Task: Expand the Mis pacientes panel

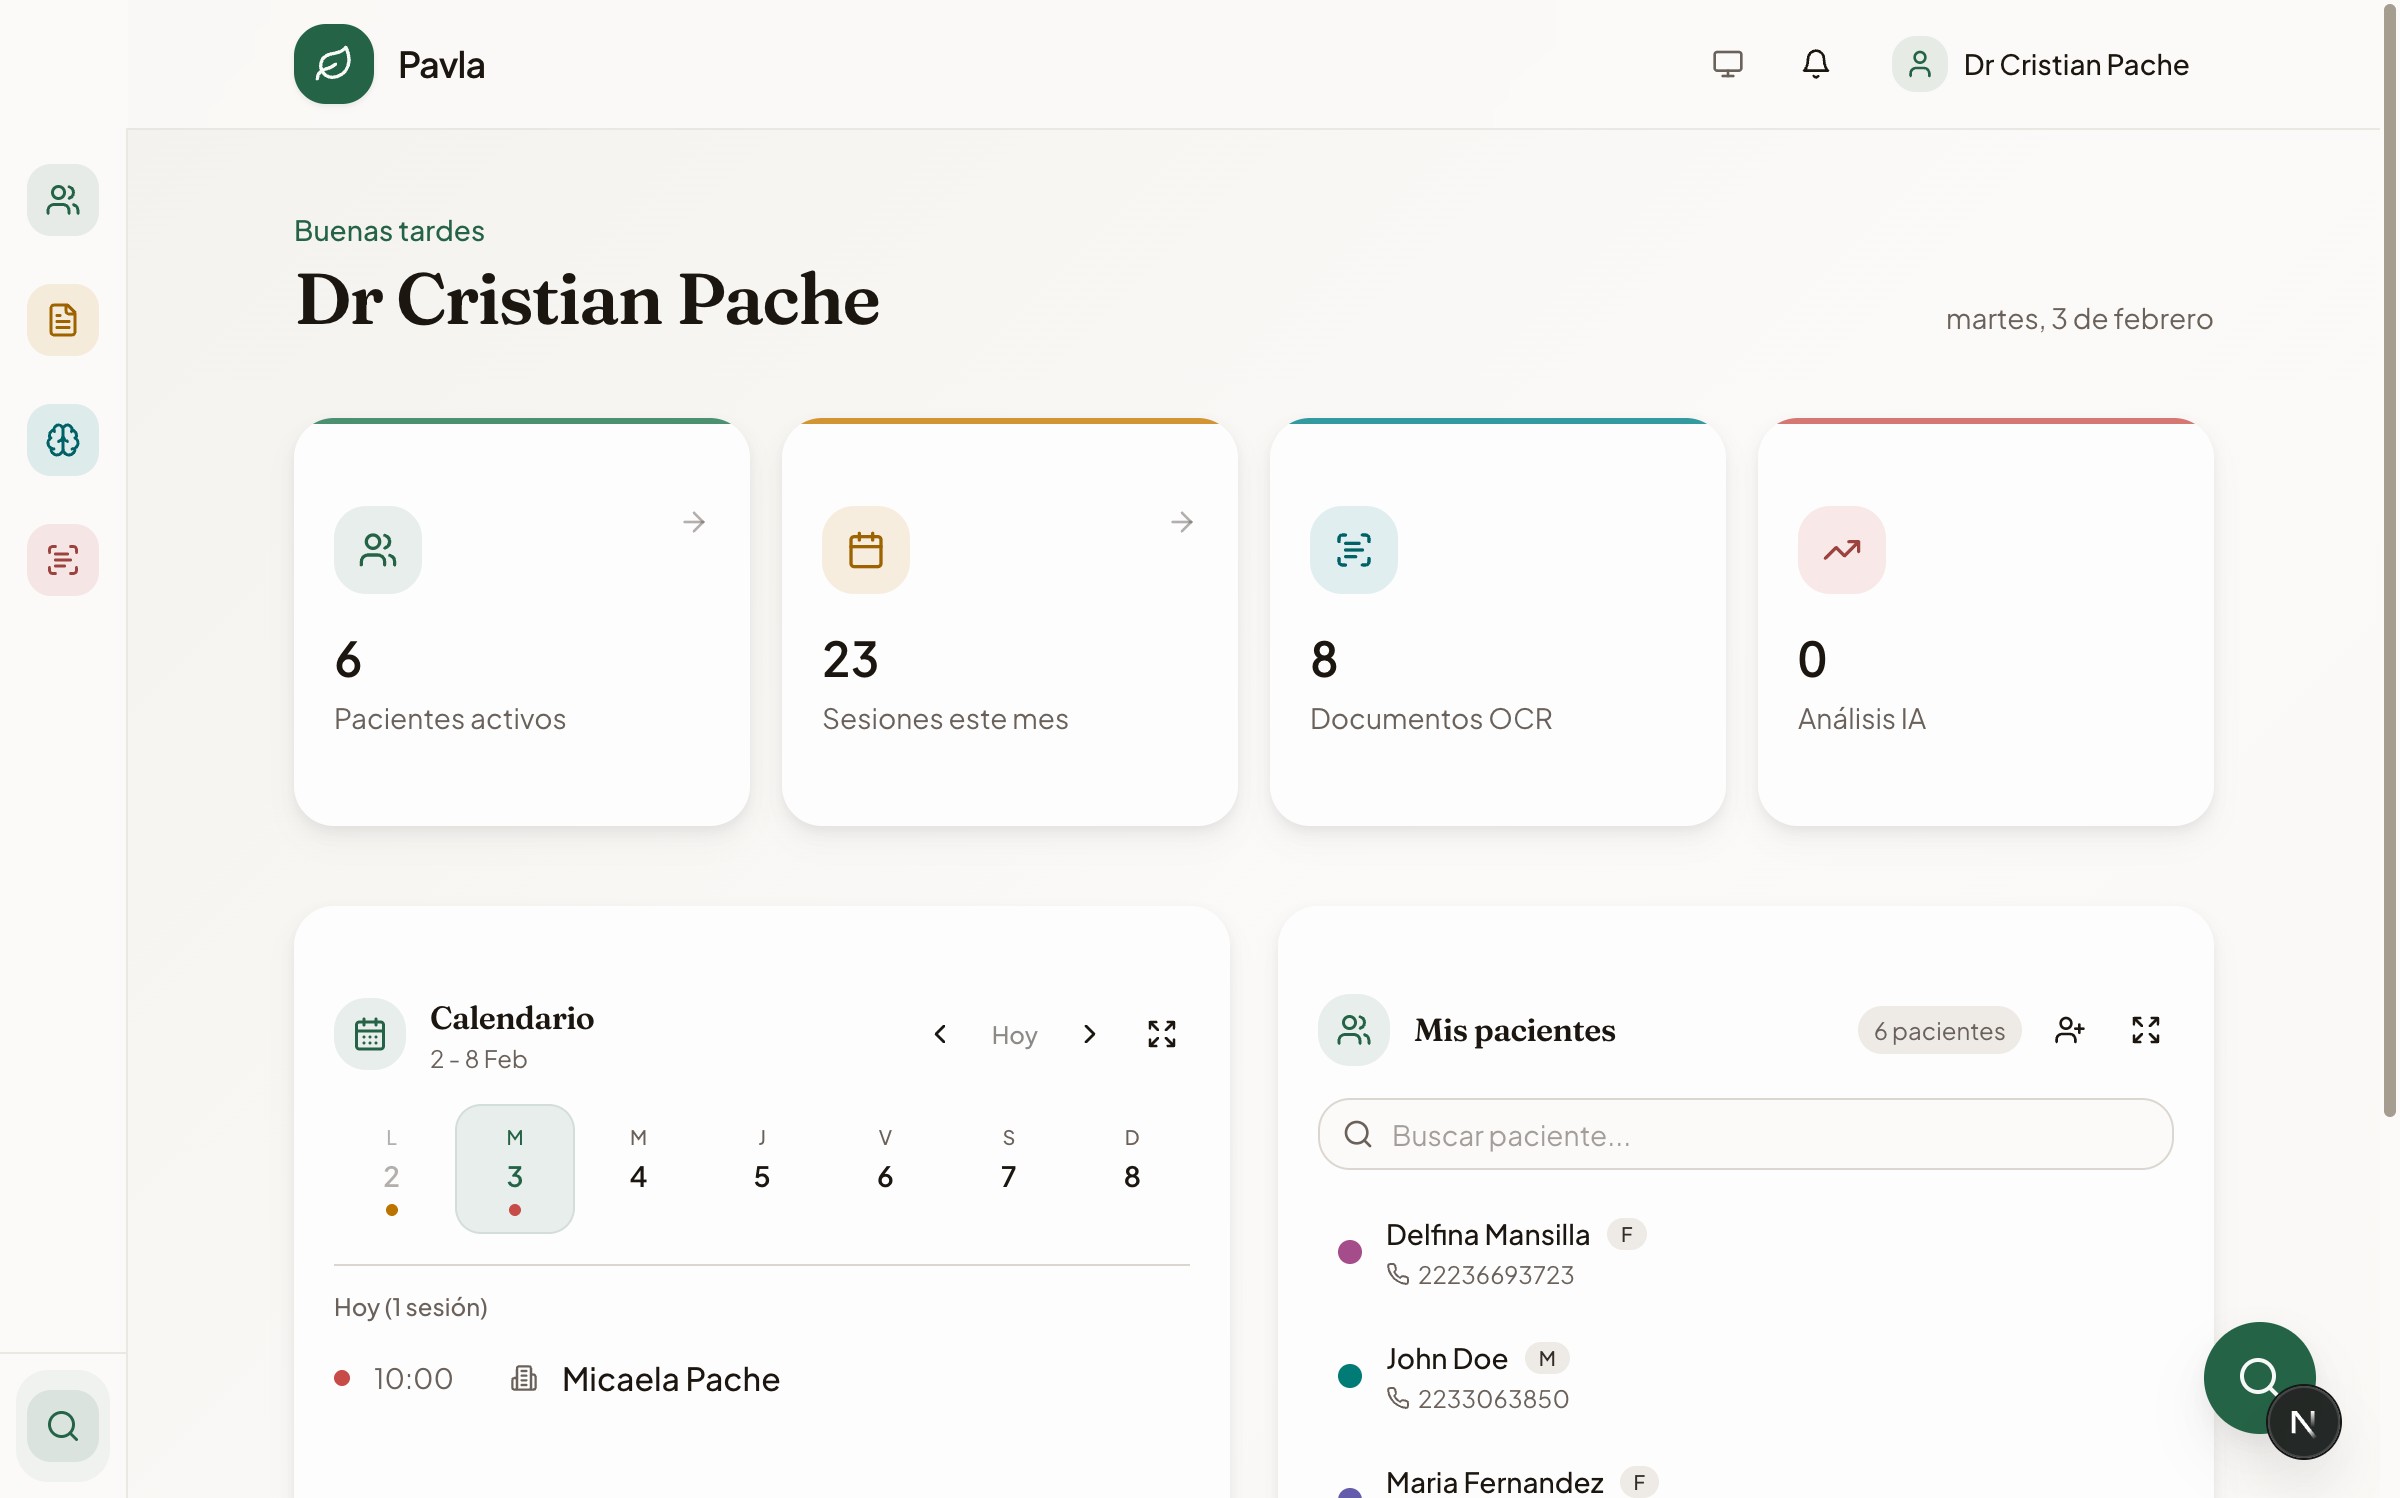Action: coord(2145,1030)
